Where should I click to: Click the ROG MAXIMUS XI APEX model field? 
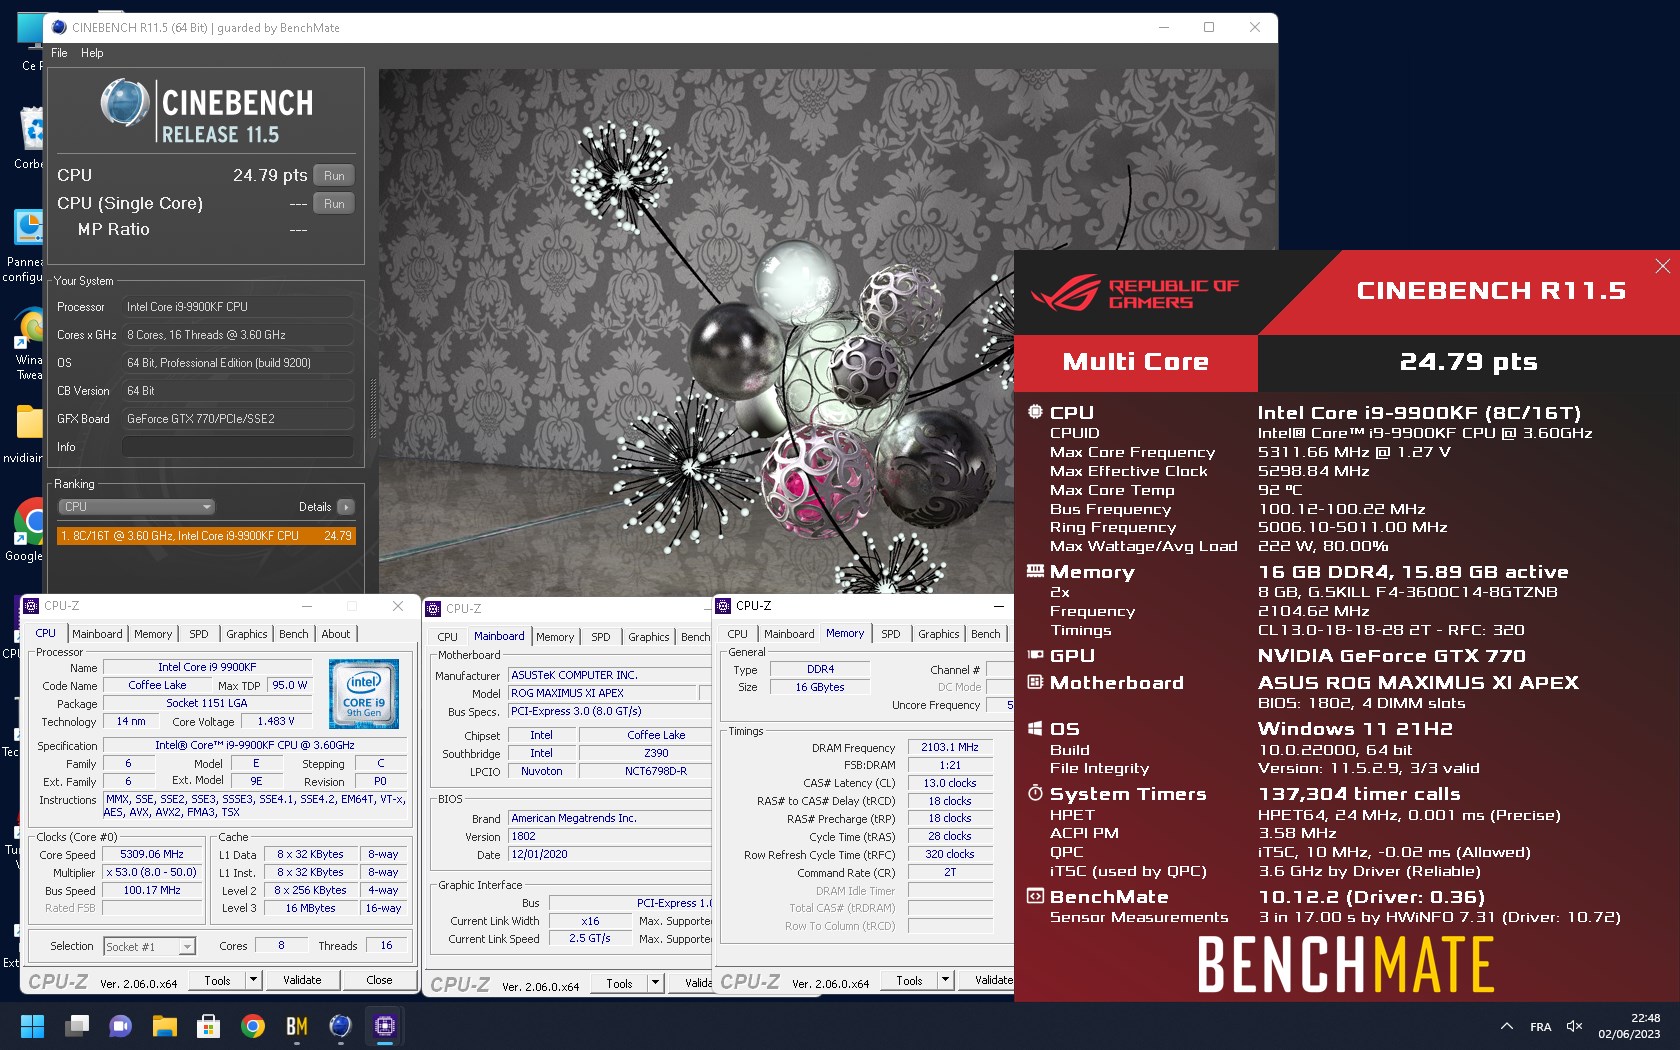pyautogui.click(x=602, y=693)
